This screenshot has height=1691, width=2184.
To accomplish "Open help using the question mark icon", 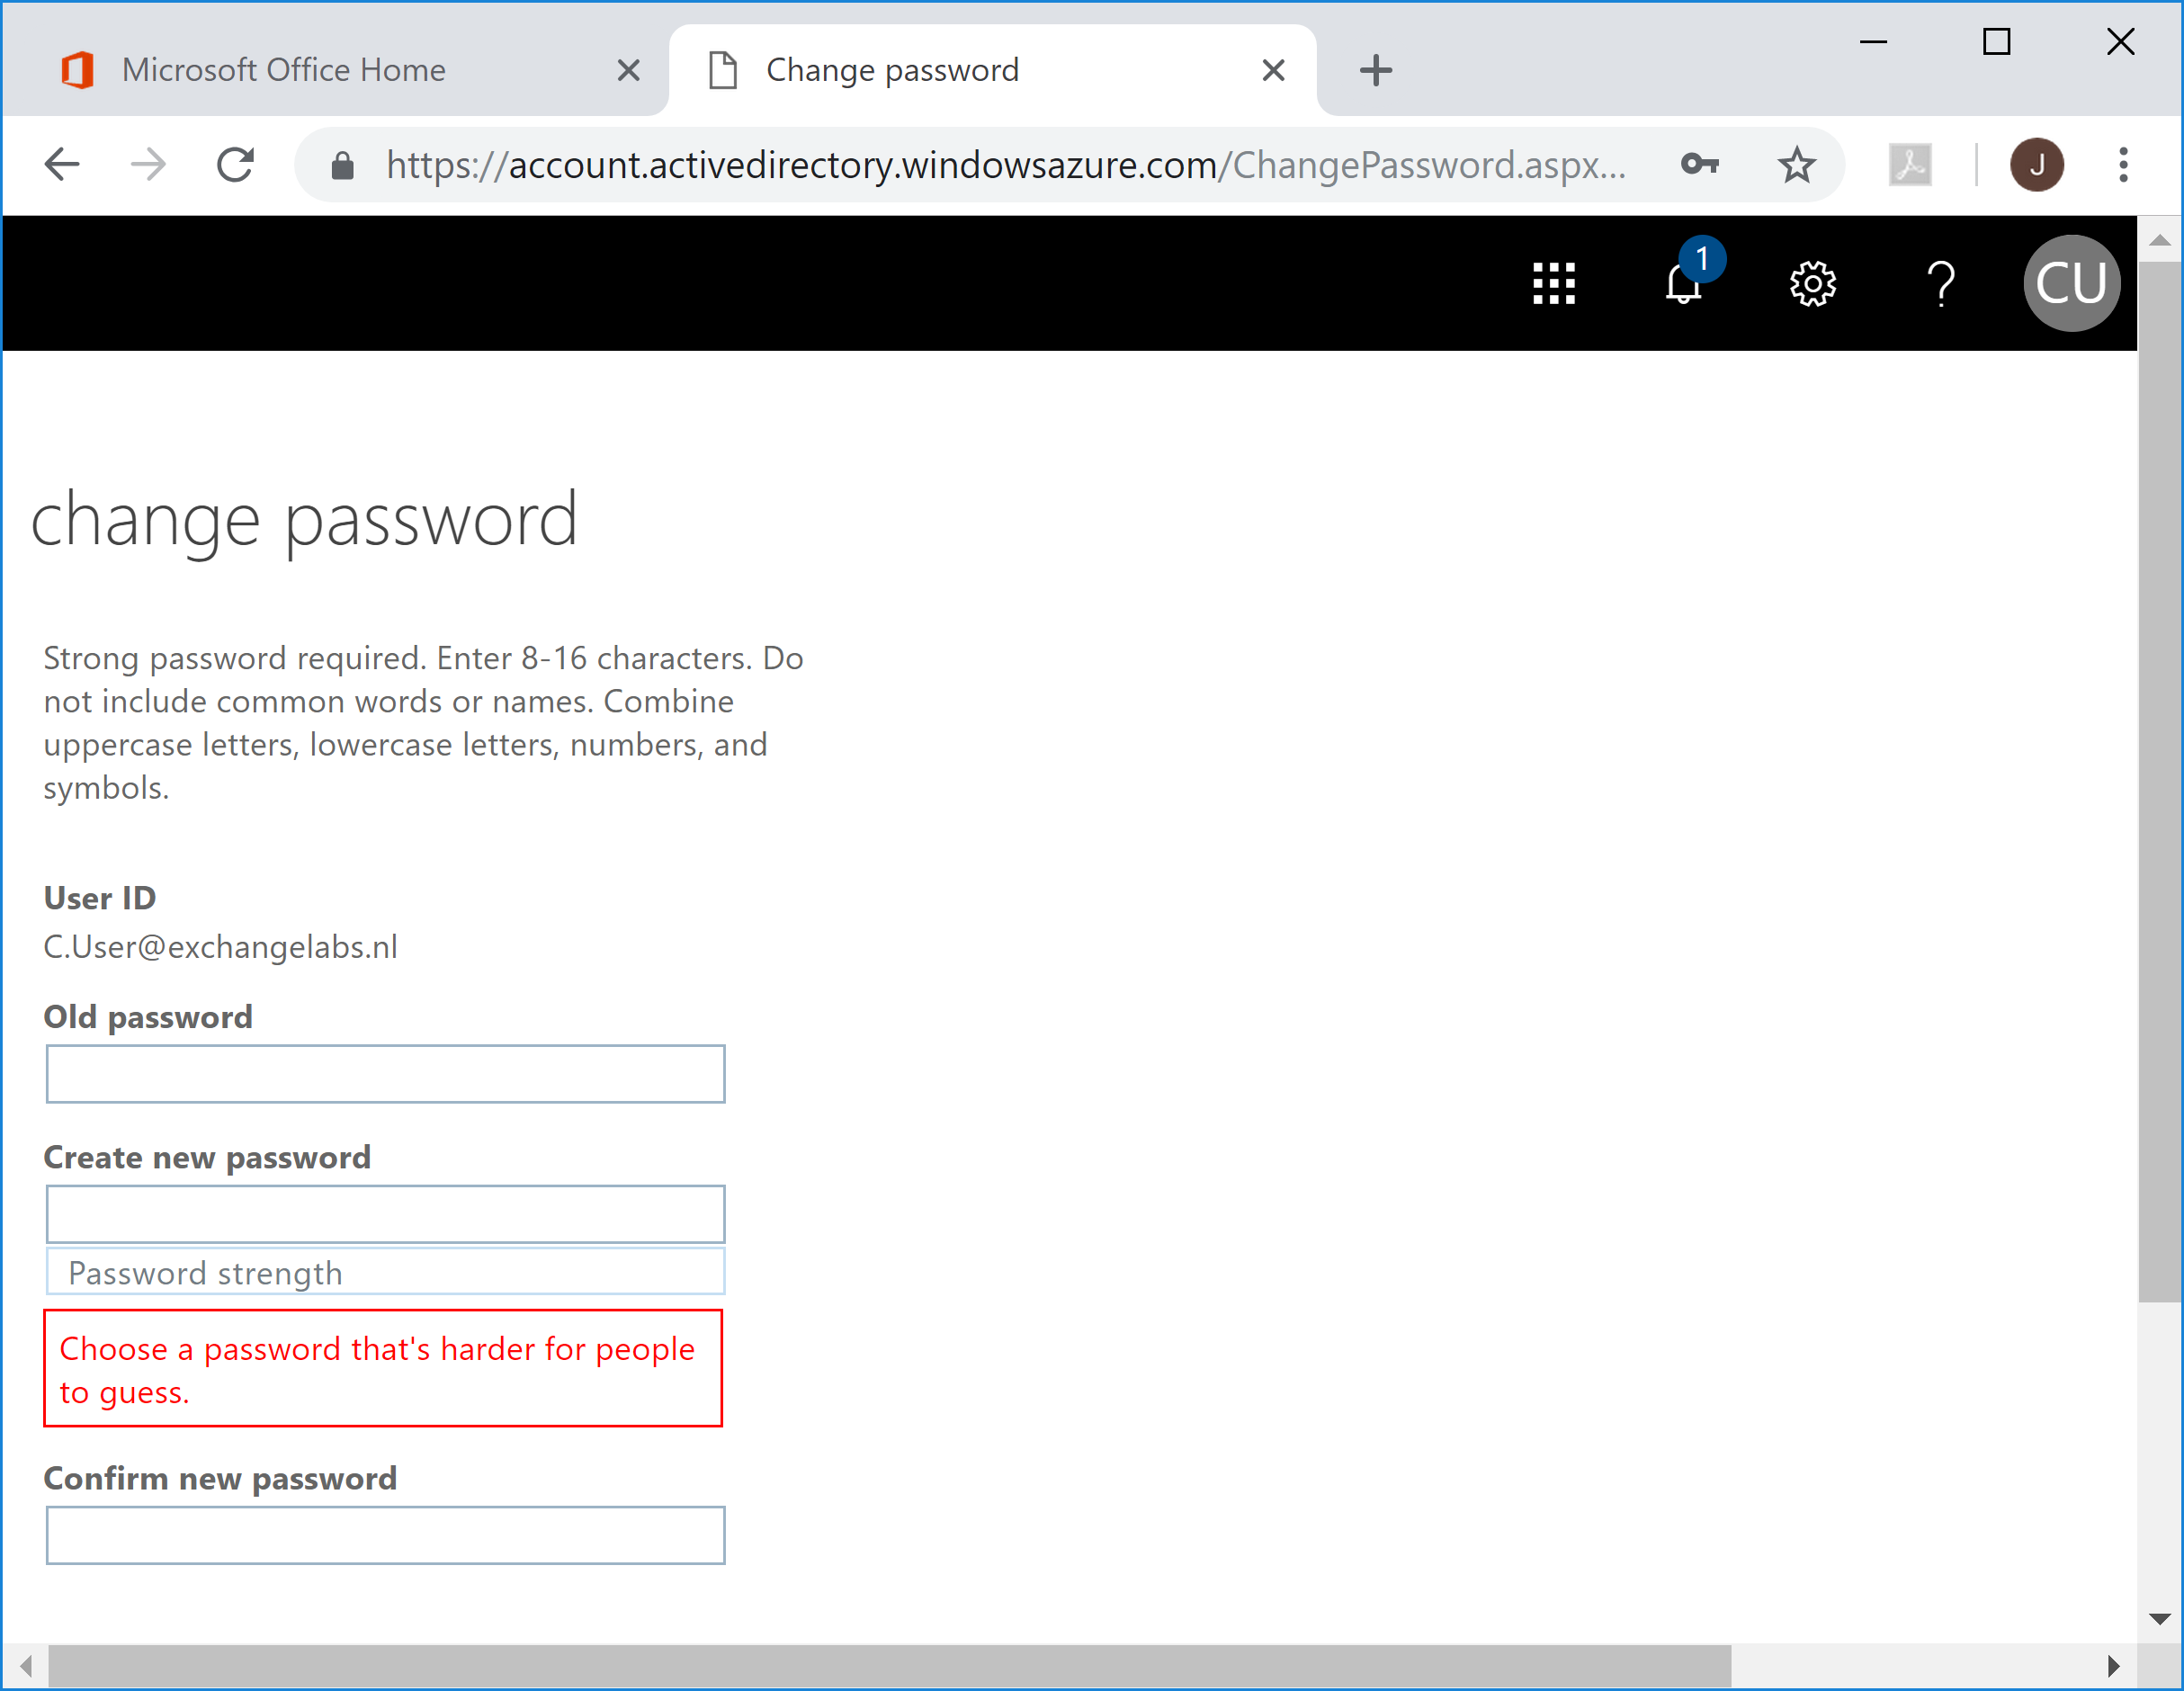I will tap(1941, 283).
